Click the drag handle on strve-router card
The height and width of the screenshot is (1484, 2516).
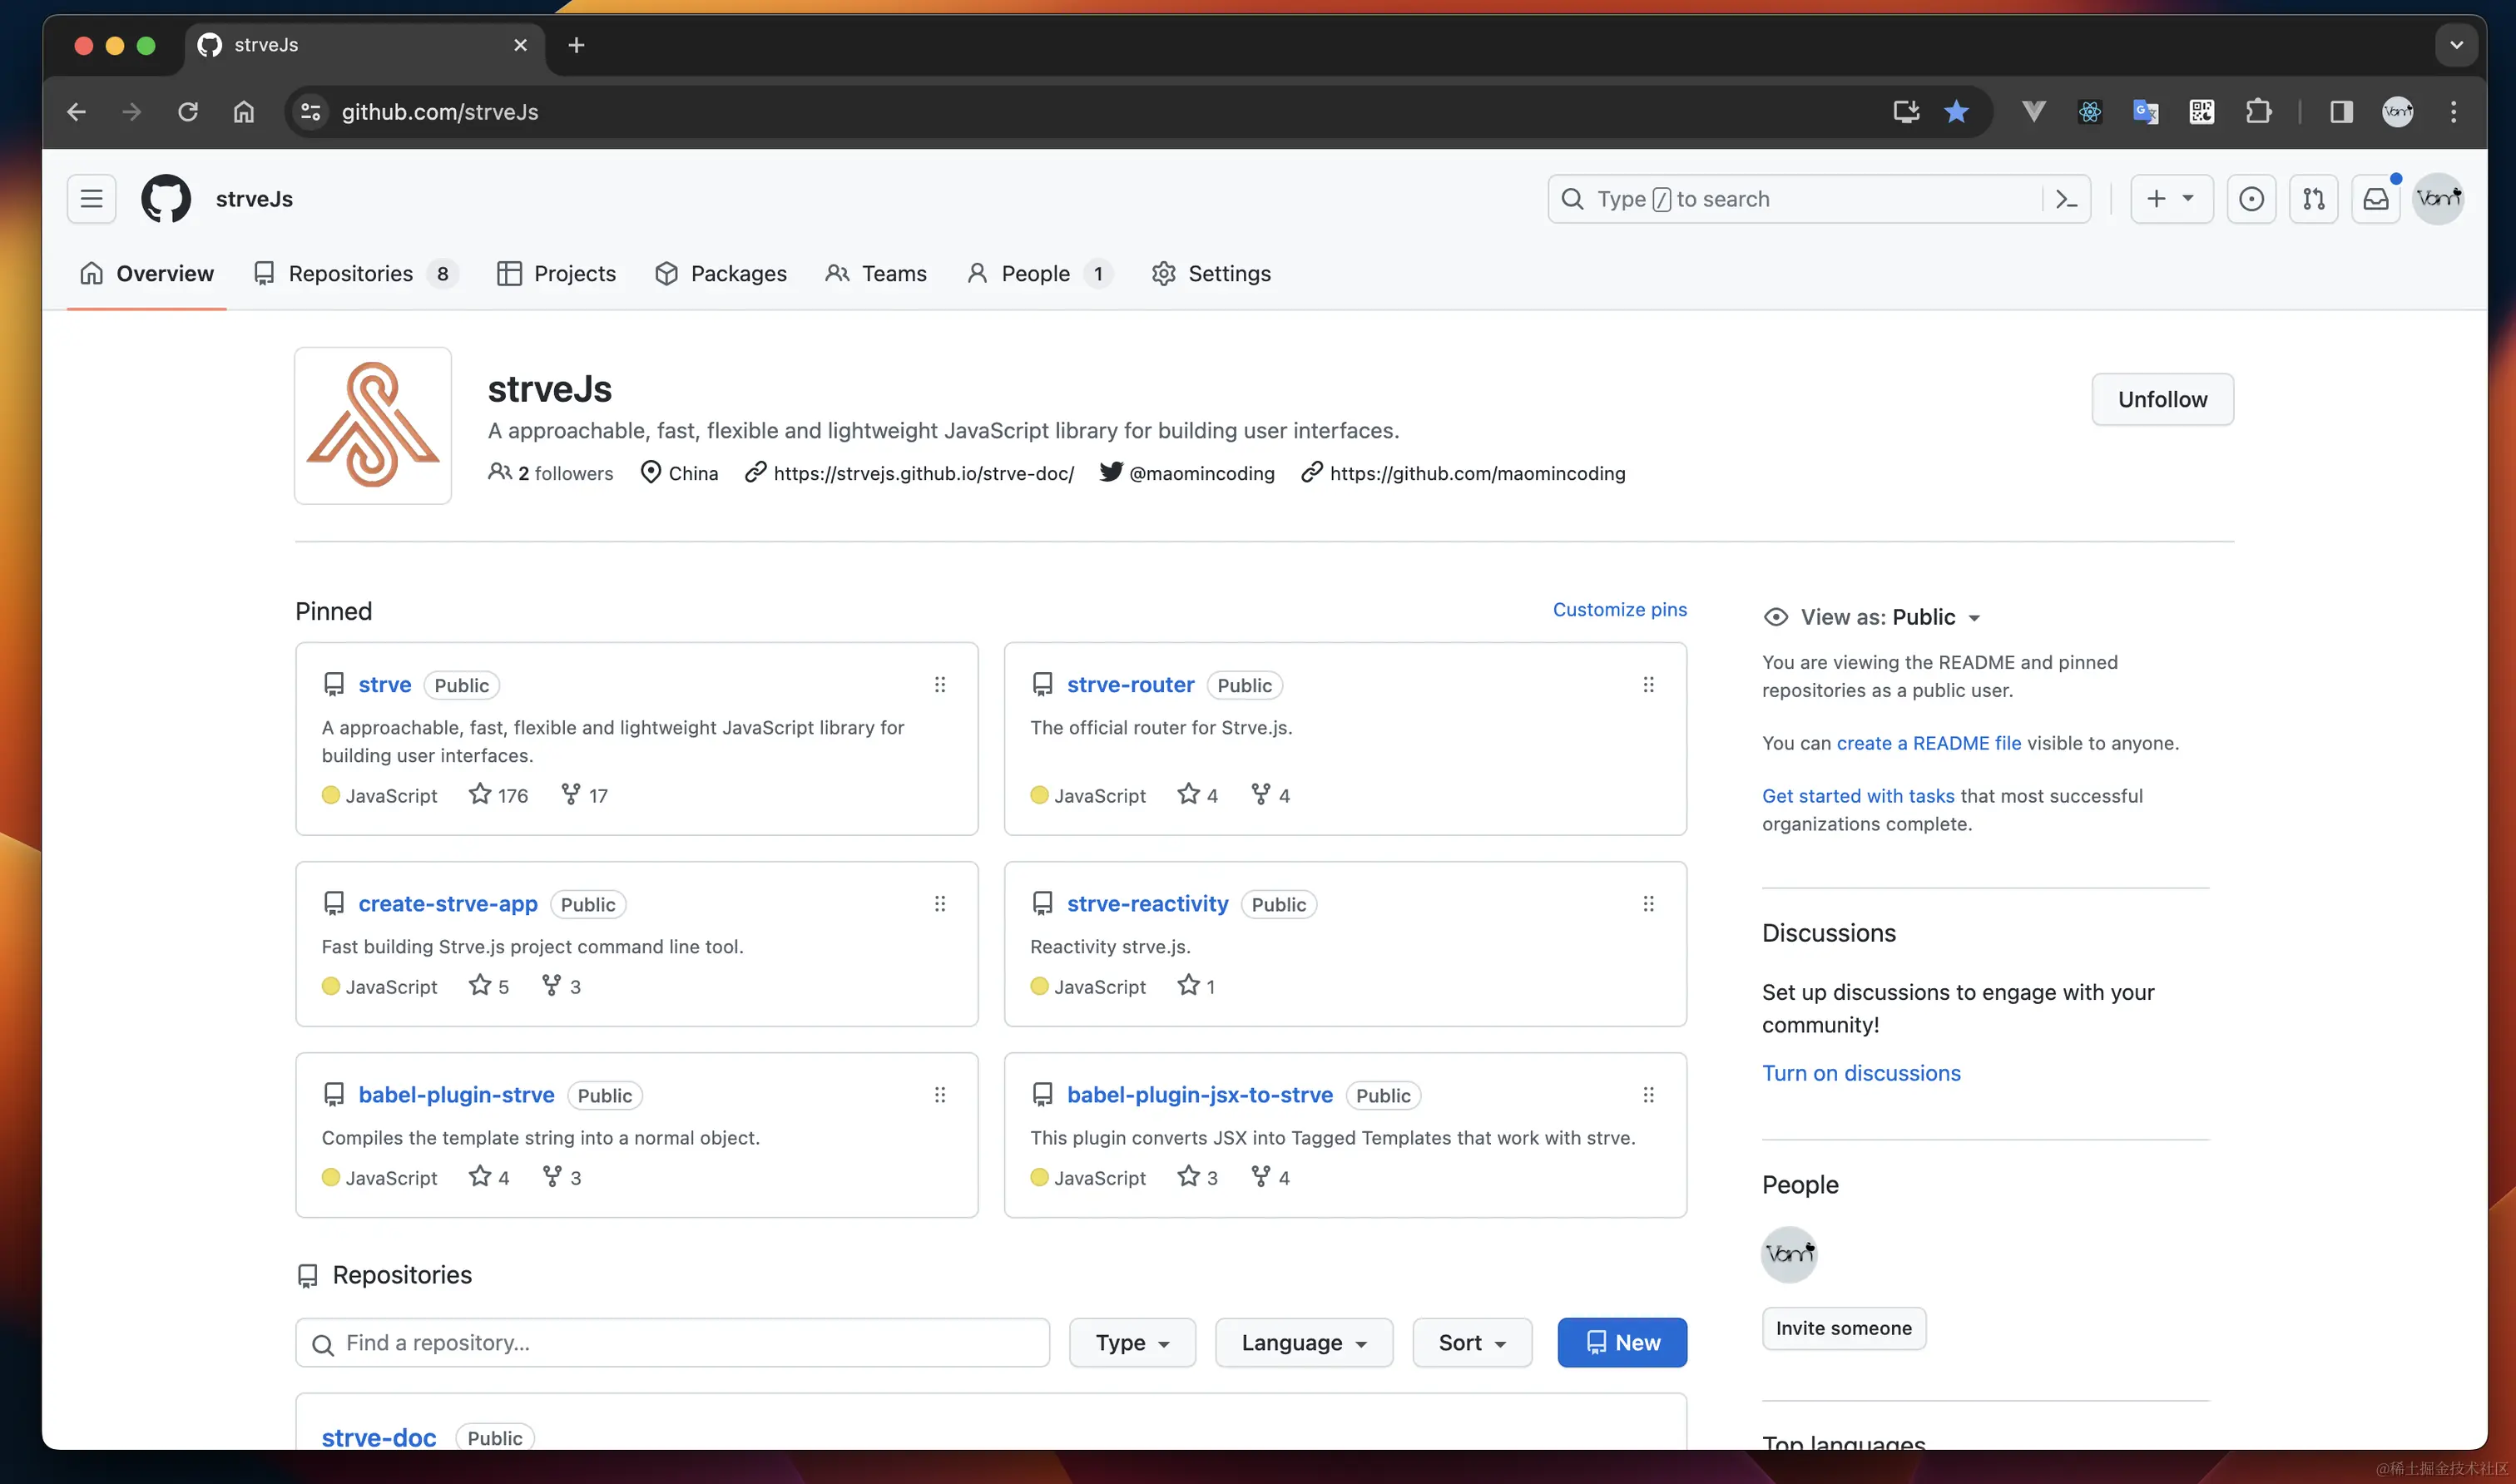pos(1648,685)
